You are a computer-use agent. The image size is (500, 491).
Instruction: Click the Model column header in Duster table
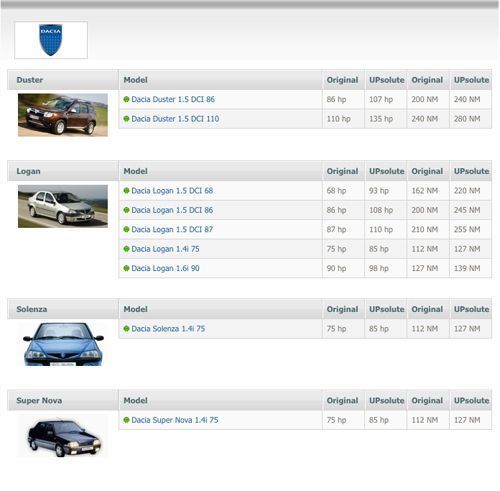click(135, 80)
